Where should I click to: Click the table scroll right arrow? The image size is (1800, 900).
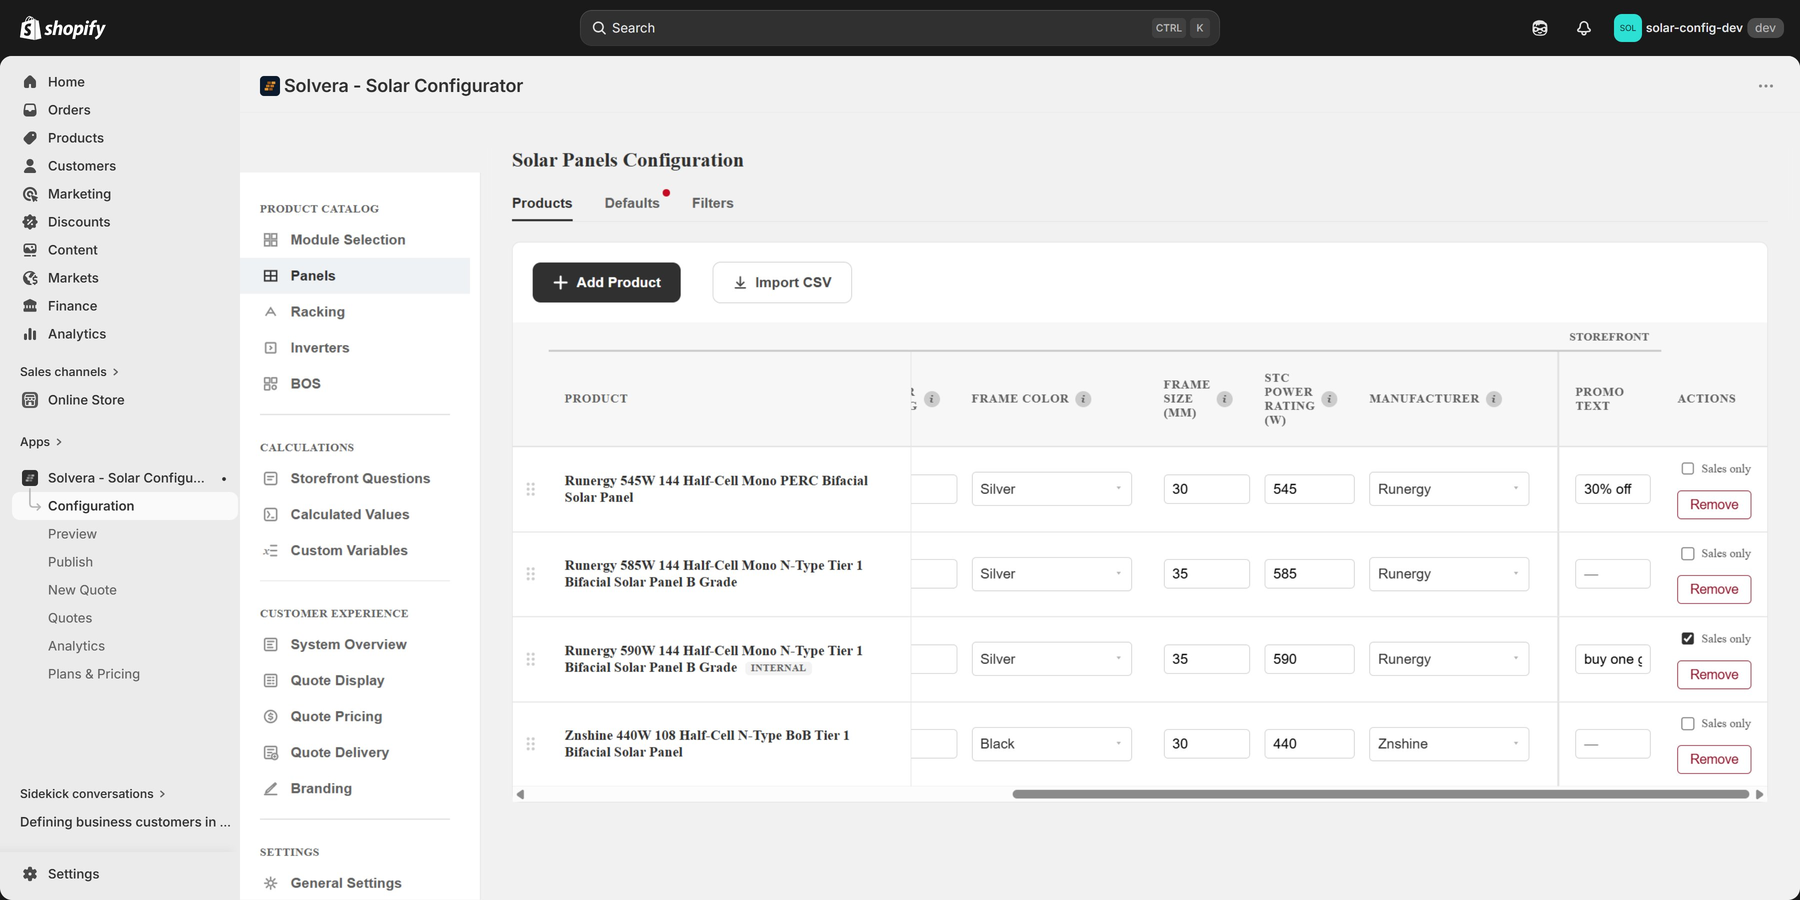[1759, 794]
